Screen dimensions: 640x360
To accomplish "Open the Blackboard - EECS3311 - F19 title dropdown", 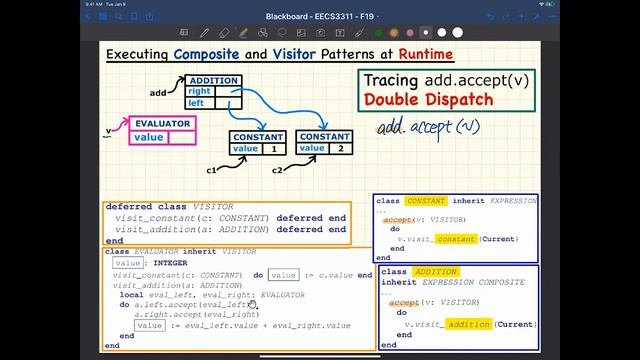I will [322, 17].
